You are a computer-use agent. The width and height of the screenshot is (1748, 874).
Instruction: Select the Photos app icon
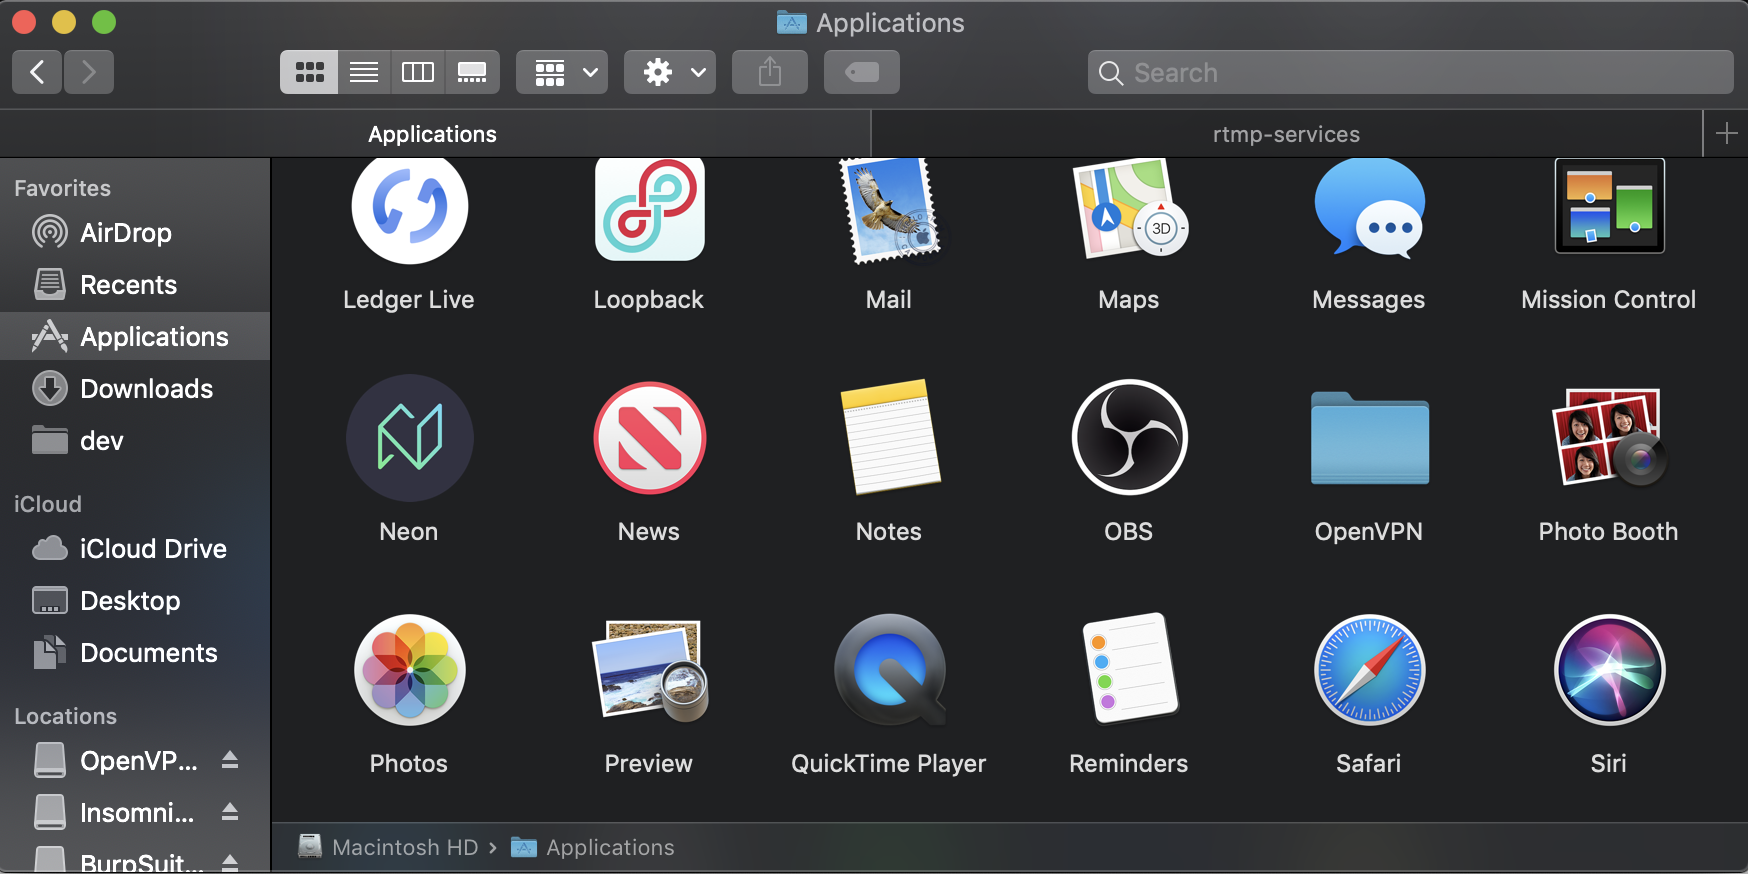pos(409,669)
